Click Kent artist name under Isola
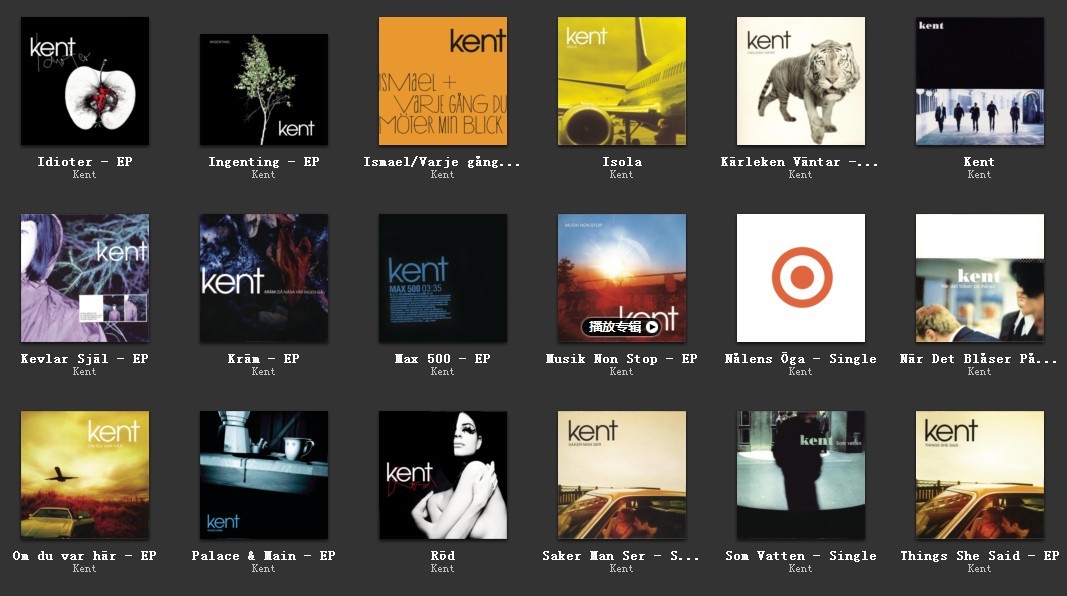The image size is (1067, 596). (x=621, y=175)
